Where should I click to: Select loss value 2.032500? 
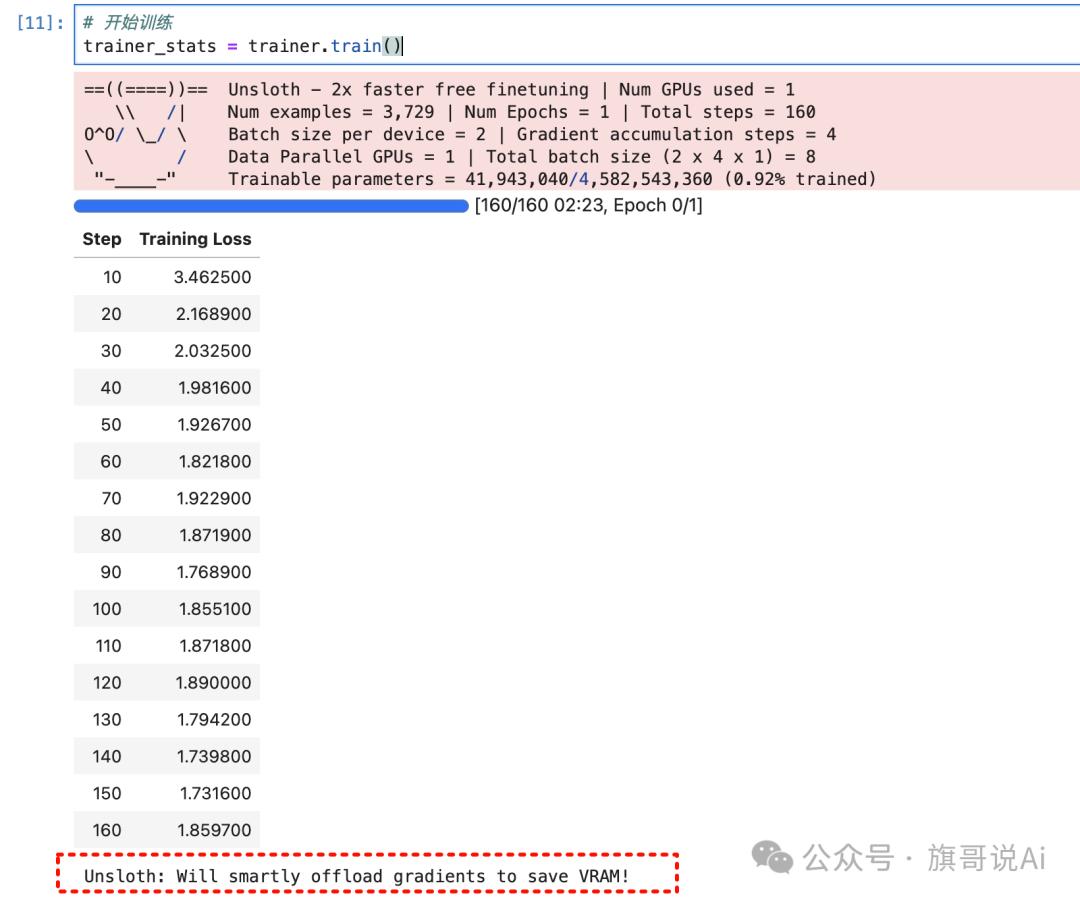click(213, 350)
